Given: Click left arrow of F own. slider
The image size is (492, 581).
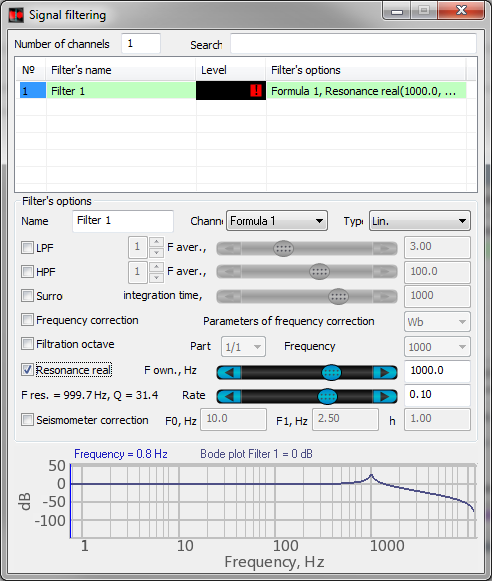Looking at the screenshot, I should click(x=229, y=372).
